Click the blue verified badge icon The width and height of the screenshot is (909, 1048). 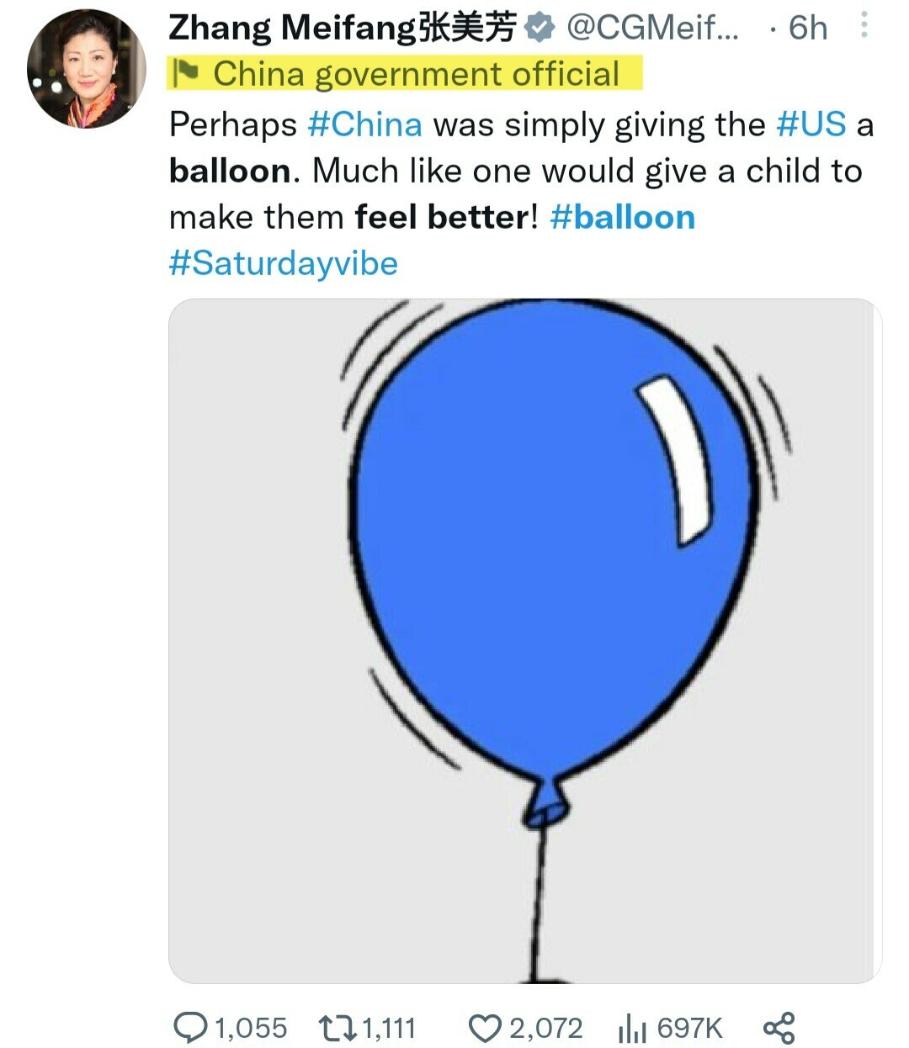pos(539,27)
